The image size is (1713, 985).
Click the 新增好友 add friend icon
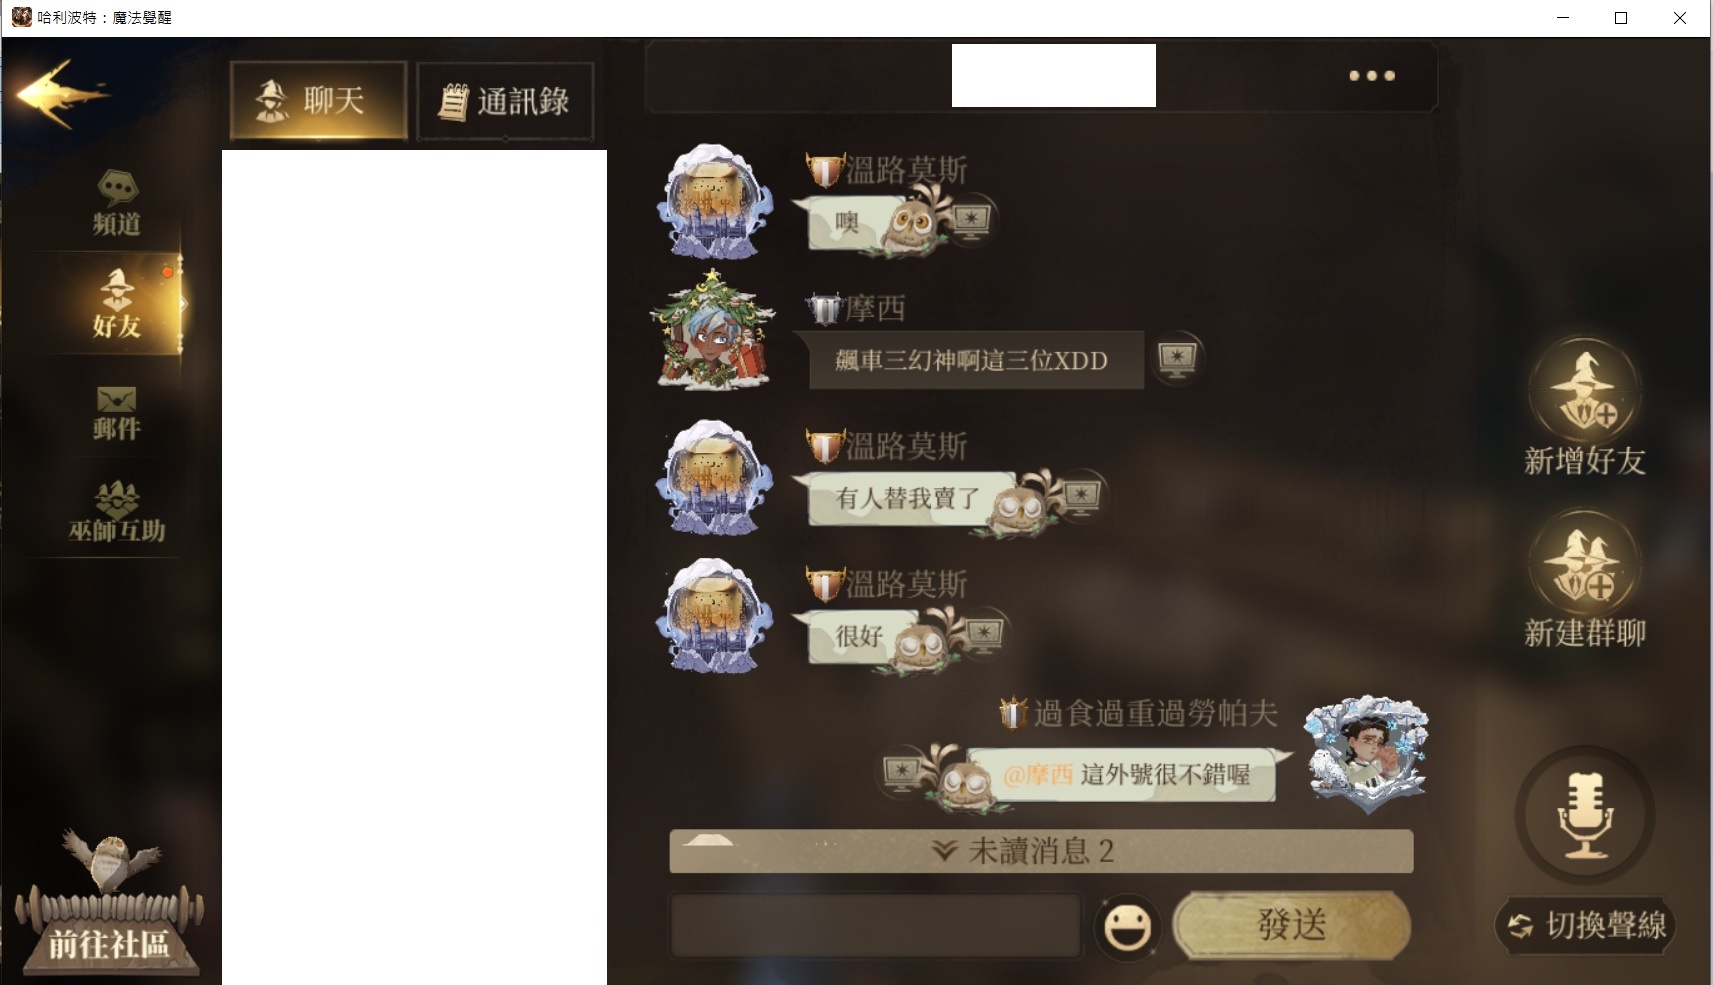point(1584,391)
